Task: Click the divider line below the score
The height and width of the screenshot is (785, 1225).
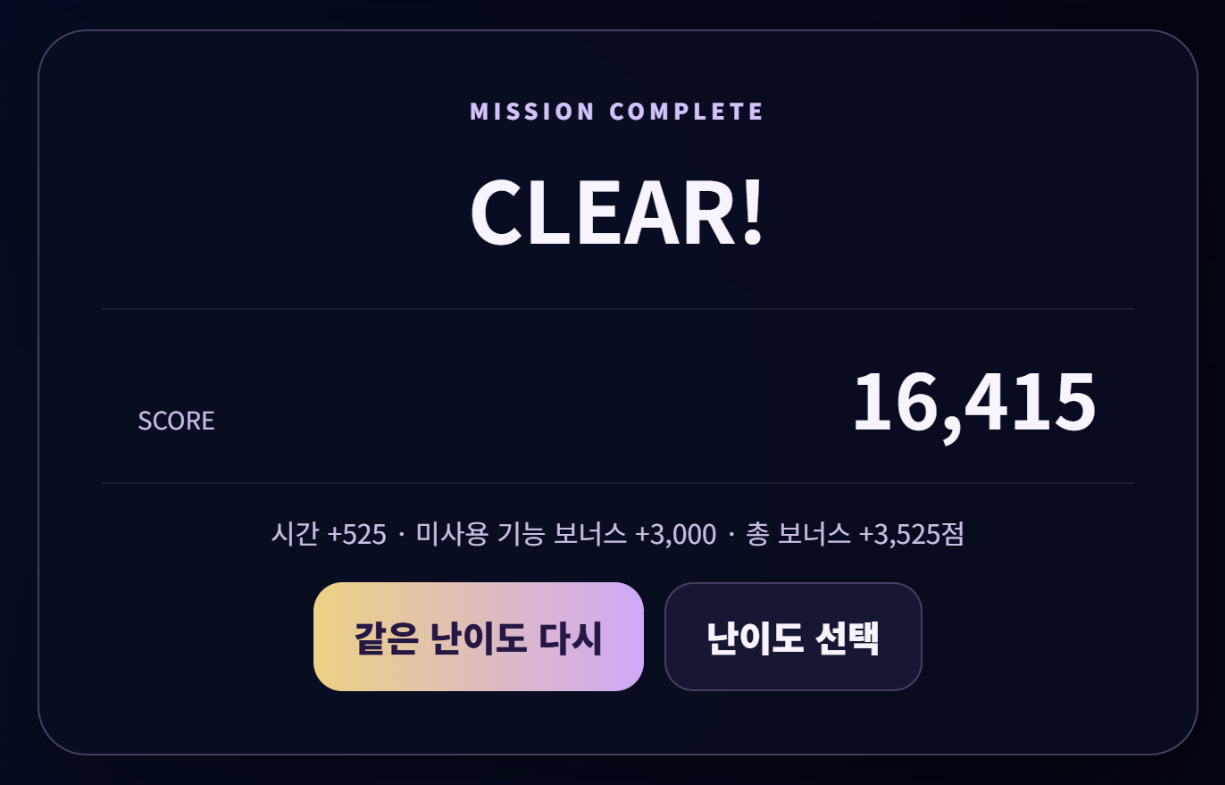Action: click(x=617, y=483)
